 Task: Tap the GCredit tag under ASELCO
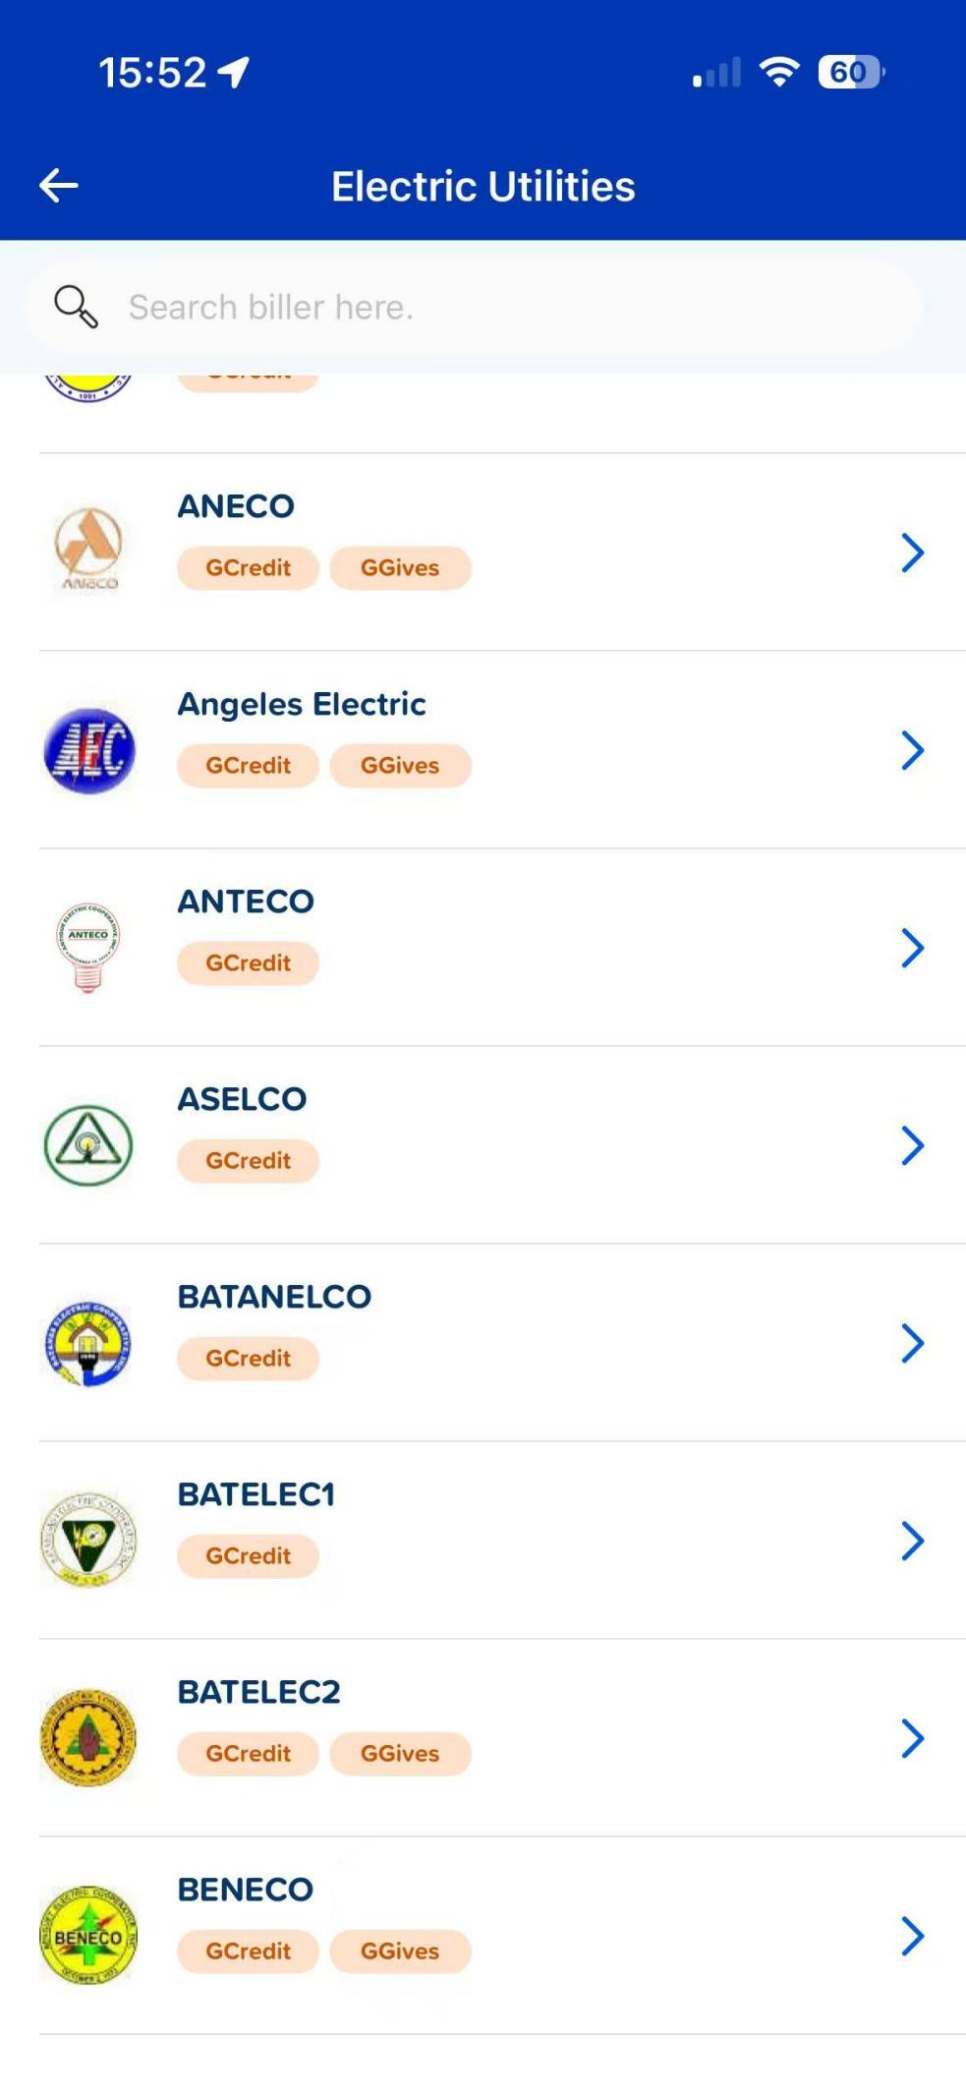click(x=248, y=1161)
